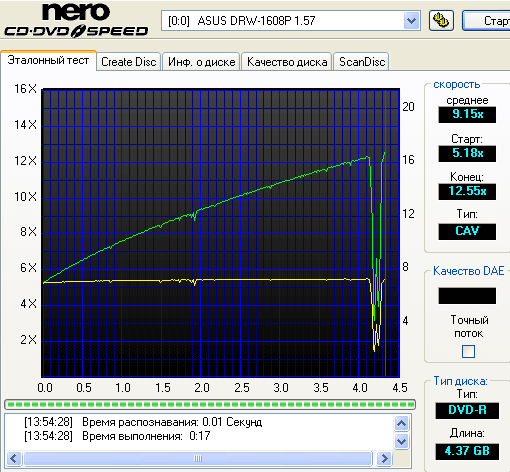Image resolution: width=510 pixels, height=472 pixels.
Task: Click the green test progress bar
Action: 210,405
